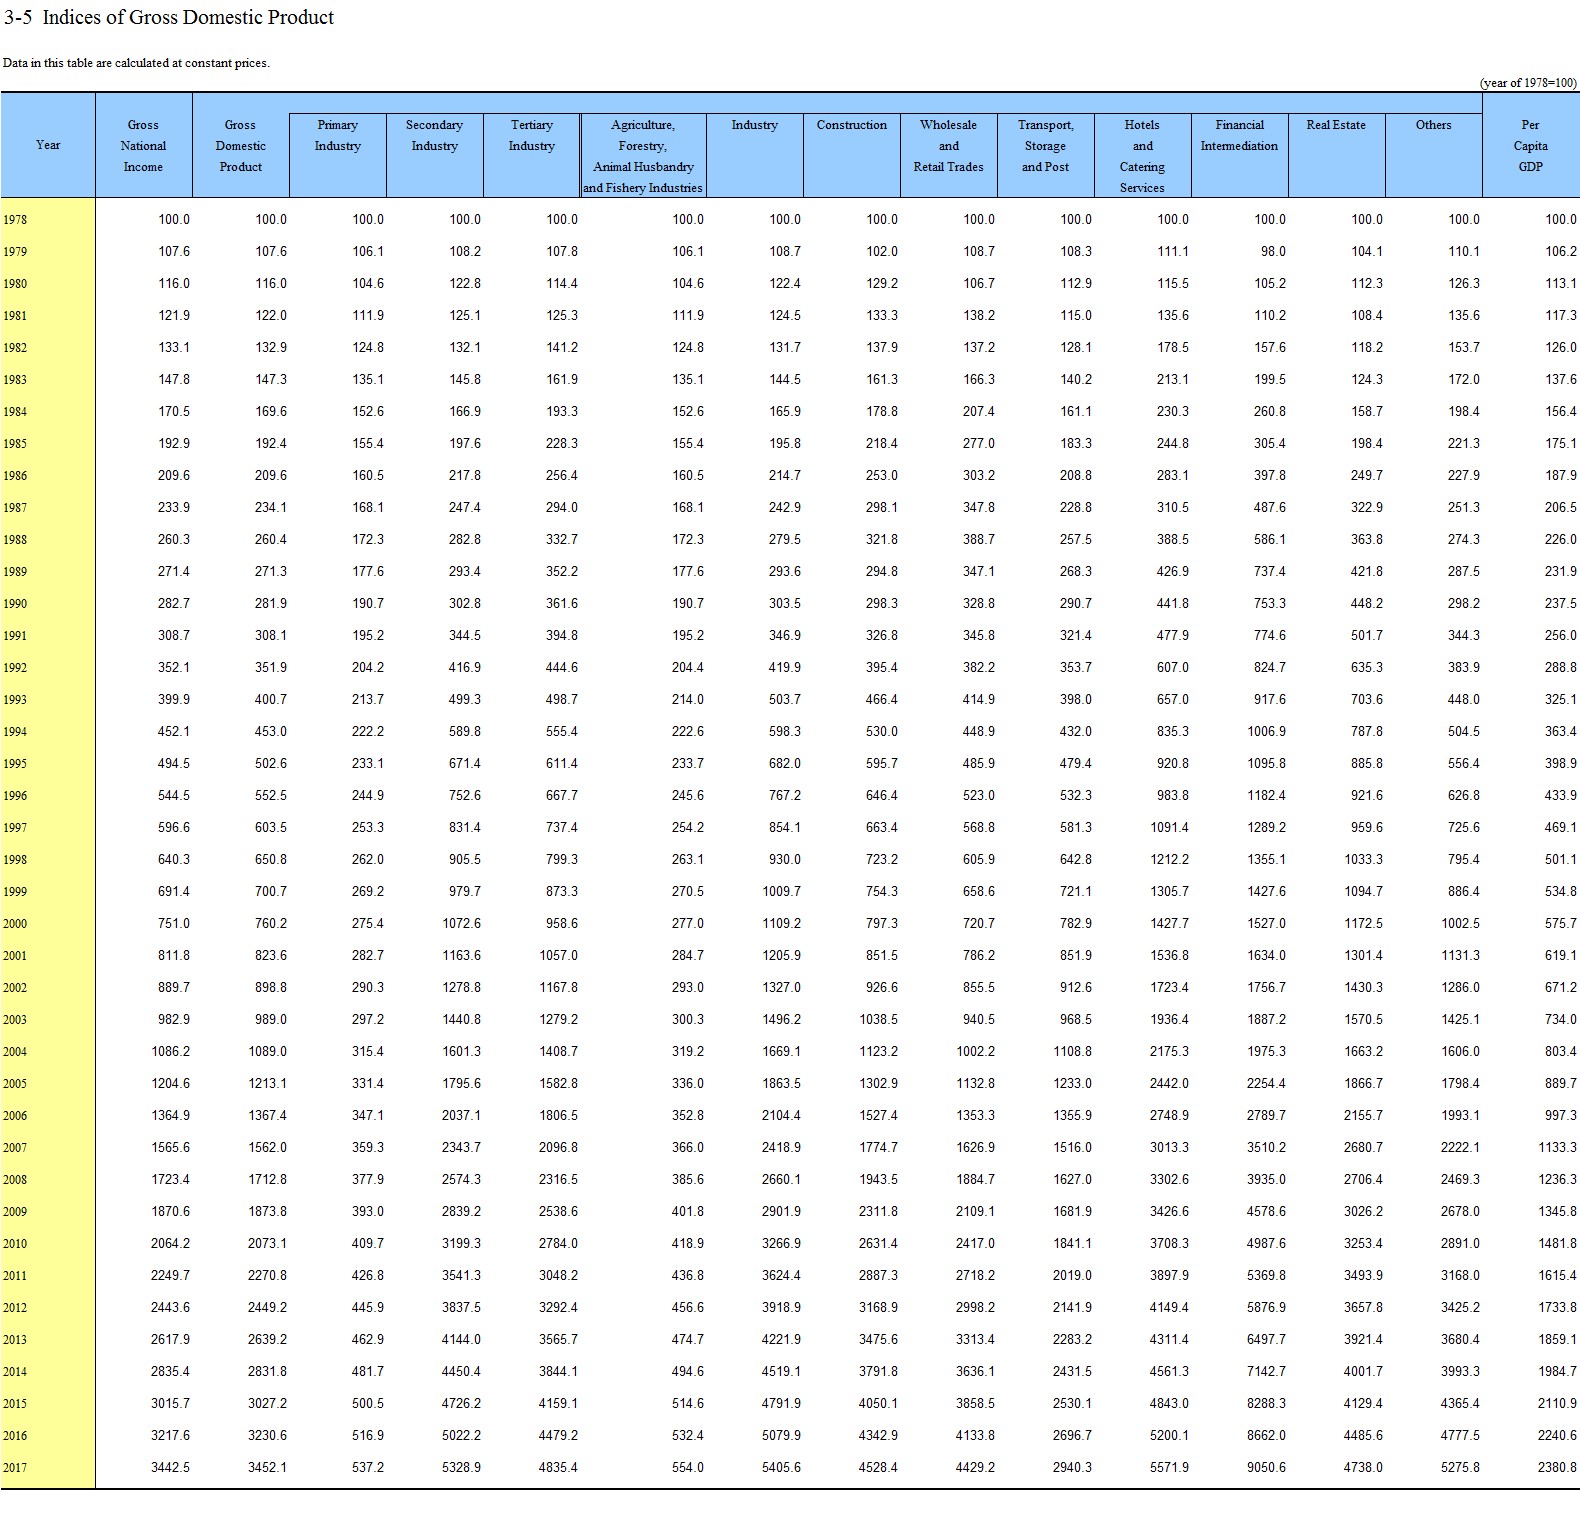The image size is (1580, 1522).
Task: Click the 1997 GDP value 603.5
Action: [x=270, y=827]
